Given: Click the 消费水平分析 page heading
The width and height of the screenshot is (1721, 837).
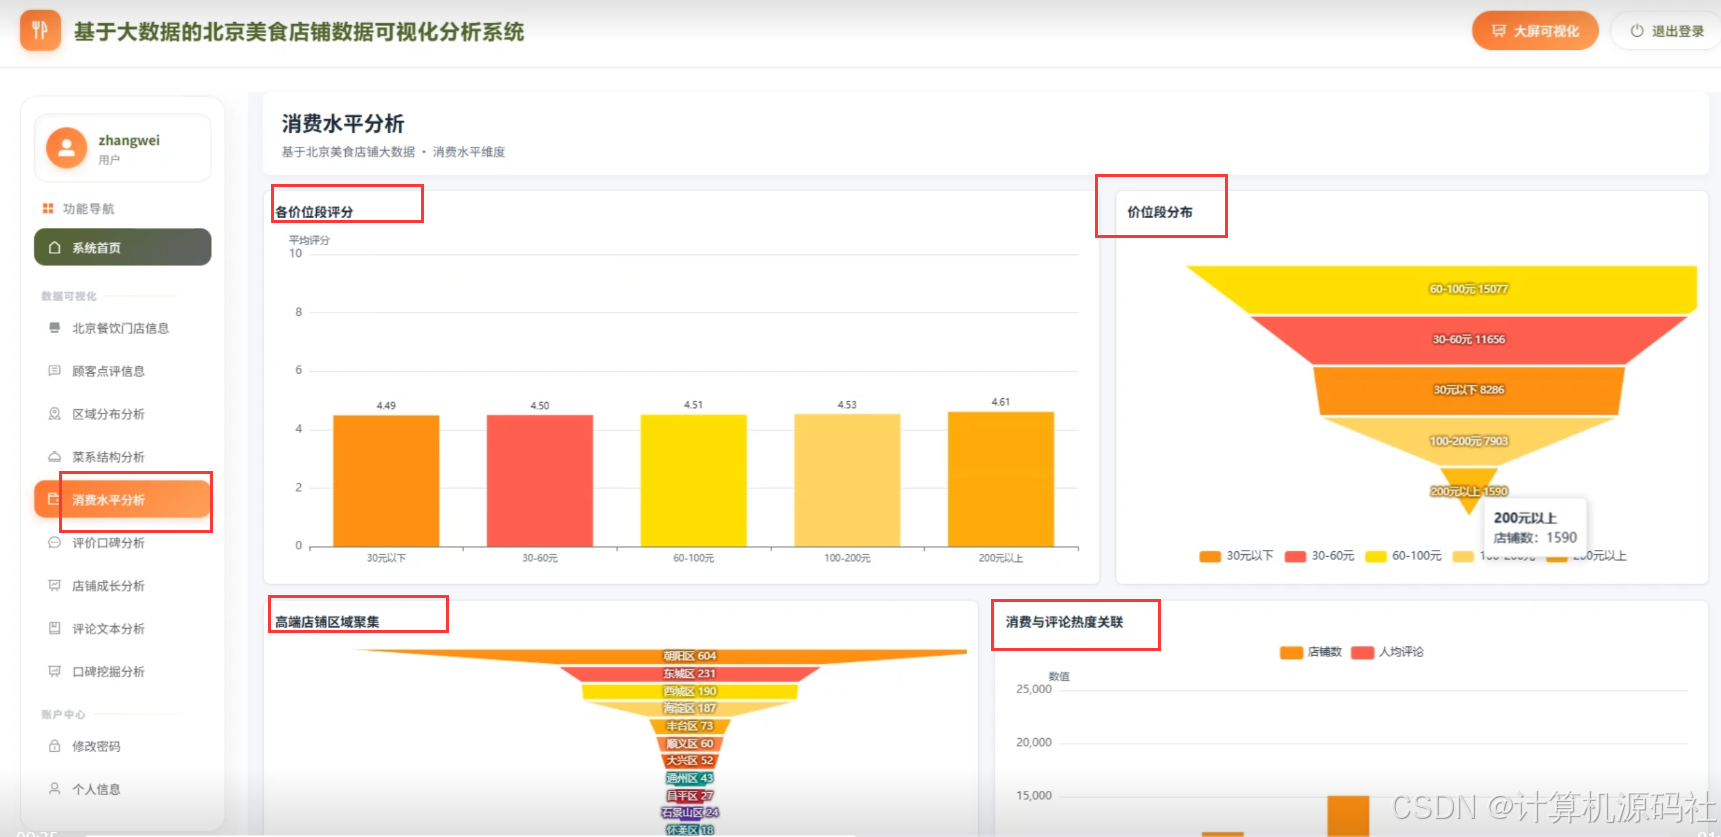Looking at the screenshot, I should [x=343, y=123].
